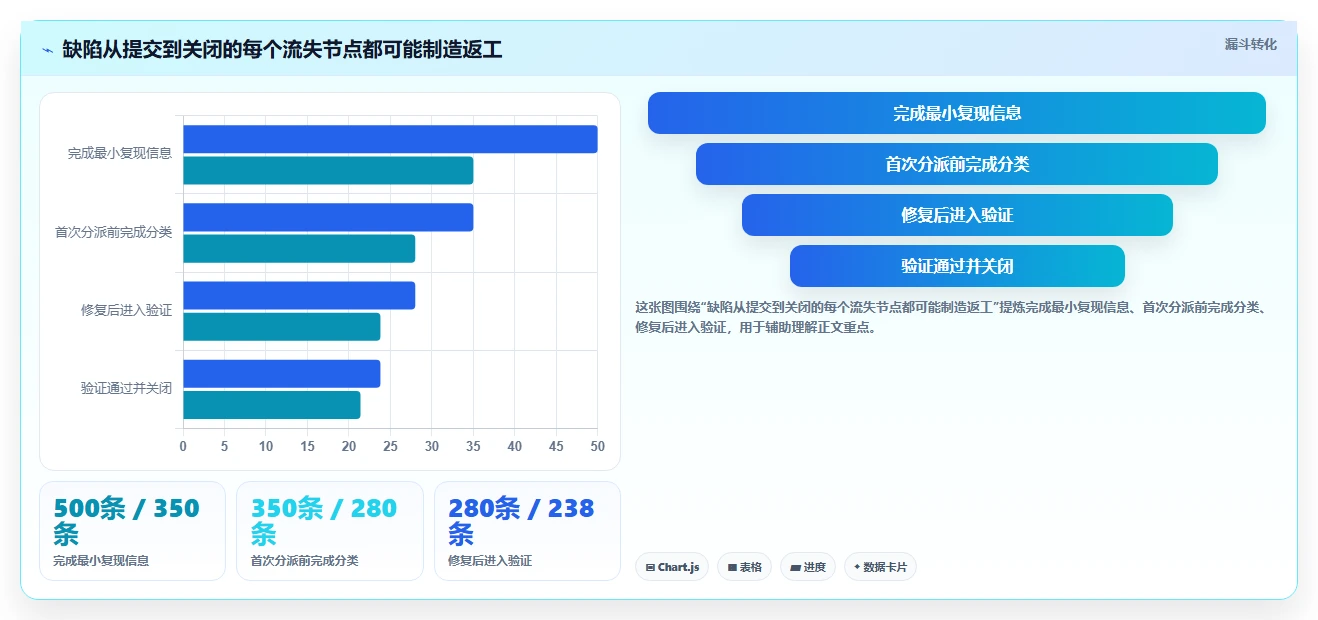Screen dimensions: 1318x620
Task: Click the 验证通过并关闭 chart axis label
Action: click(x=126, y=388)
